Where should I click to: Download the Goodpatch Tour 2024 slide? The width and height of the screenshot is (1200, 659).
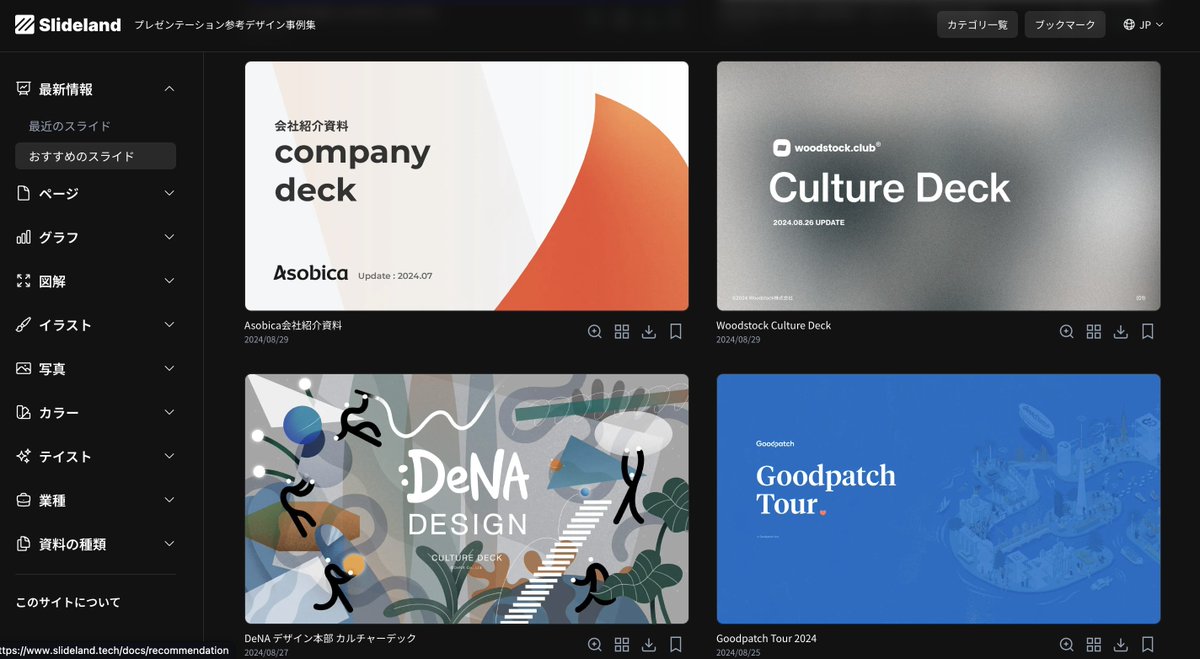pyautogui.click(x=1121, y=645)
